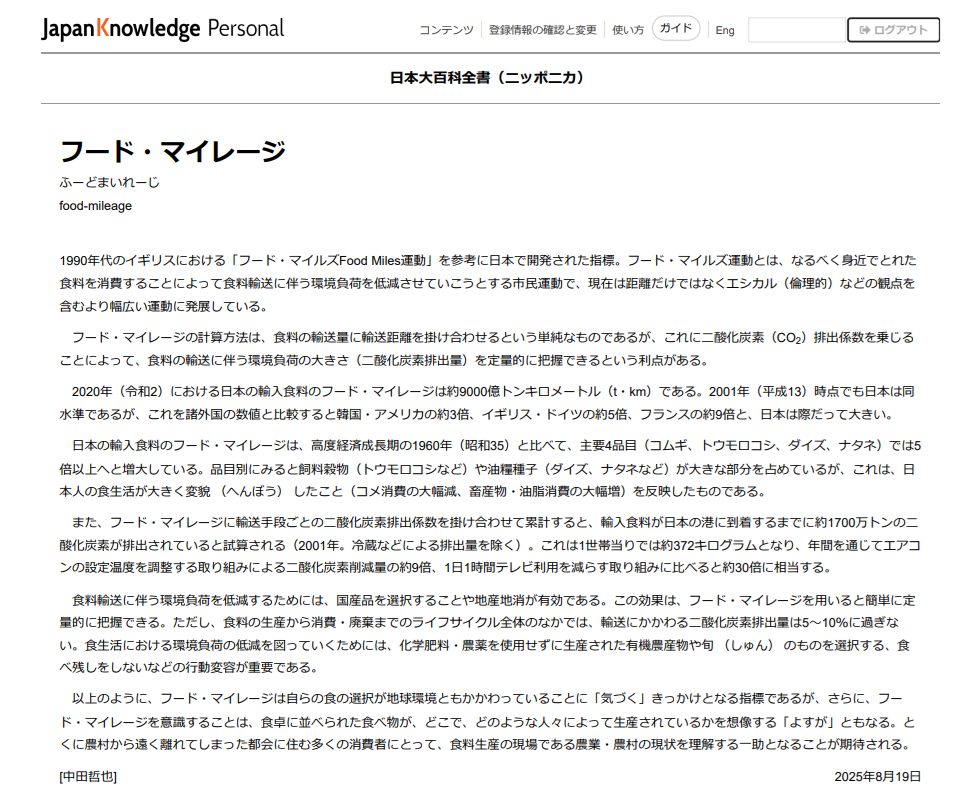Click the ふーどまいれーじ reading text
Screen dimensions: 975x788
pos(109,182)
